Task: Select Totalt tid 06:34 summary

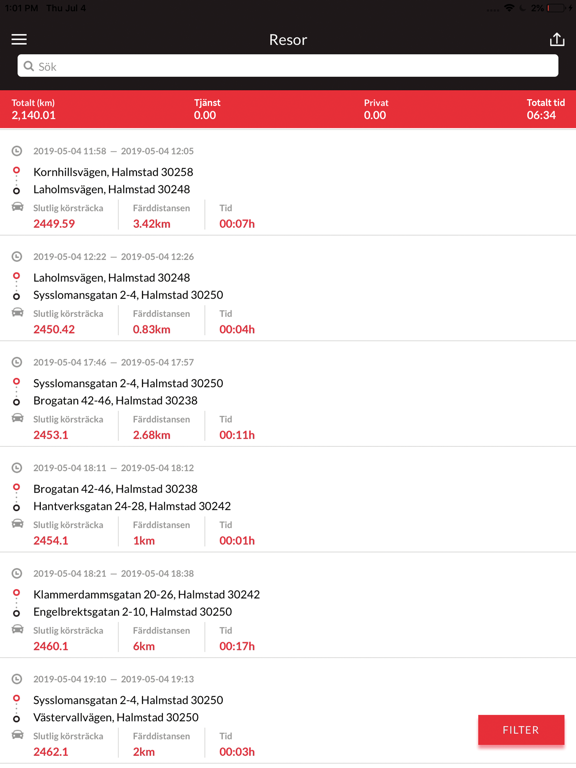Action: (545, 109)
